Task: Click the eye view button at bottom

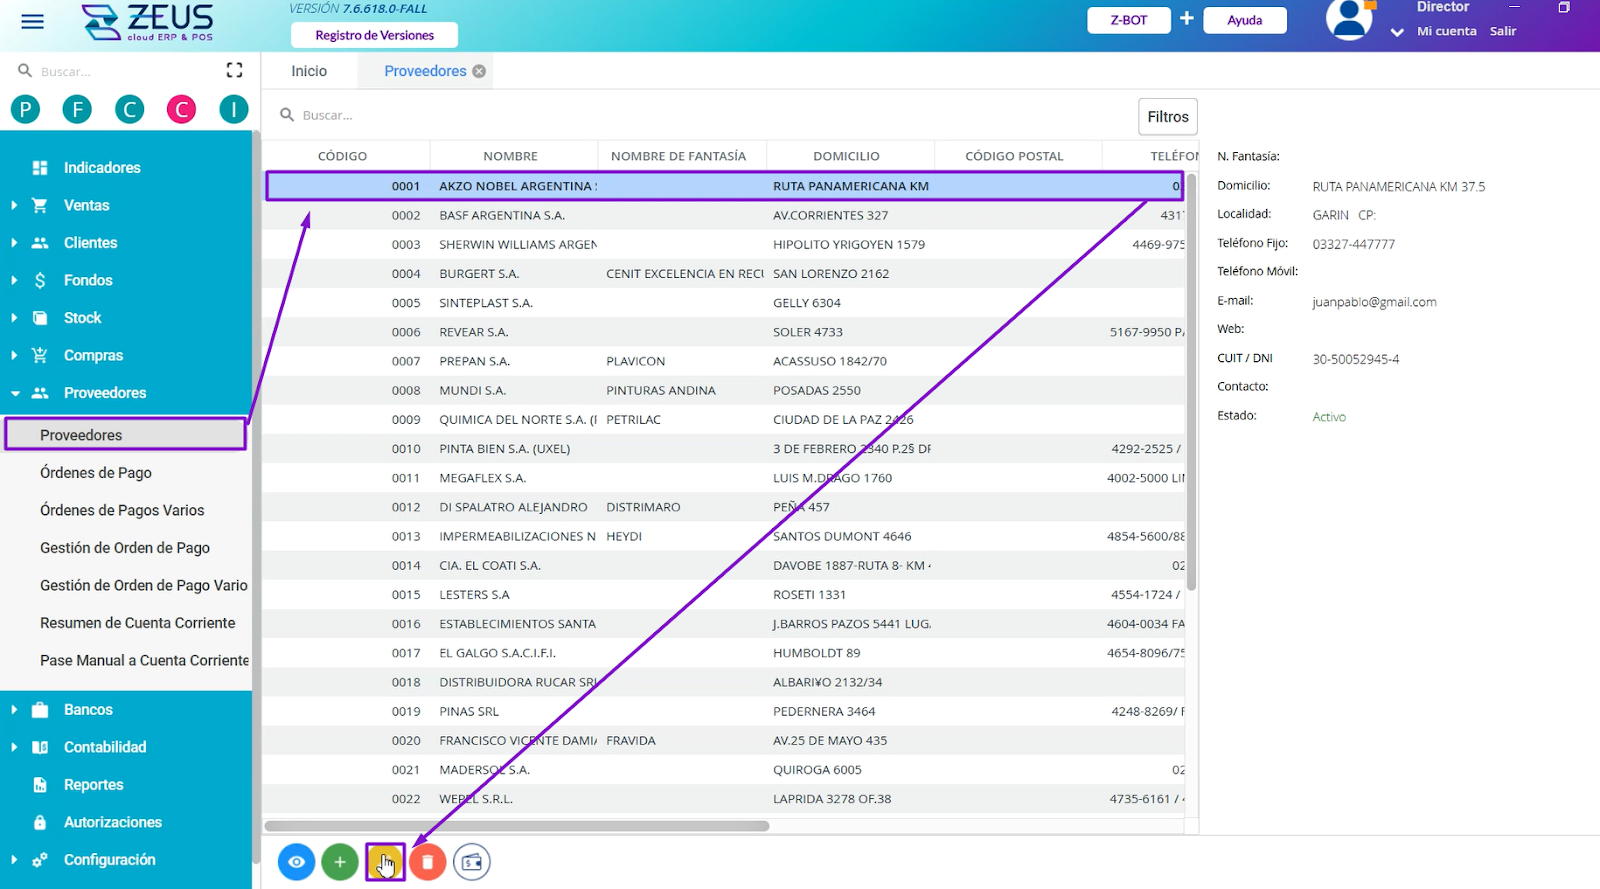Action: click(296, 862)
